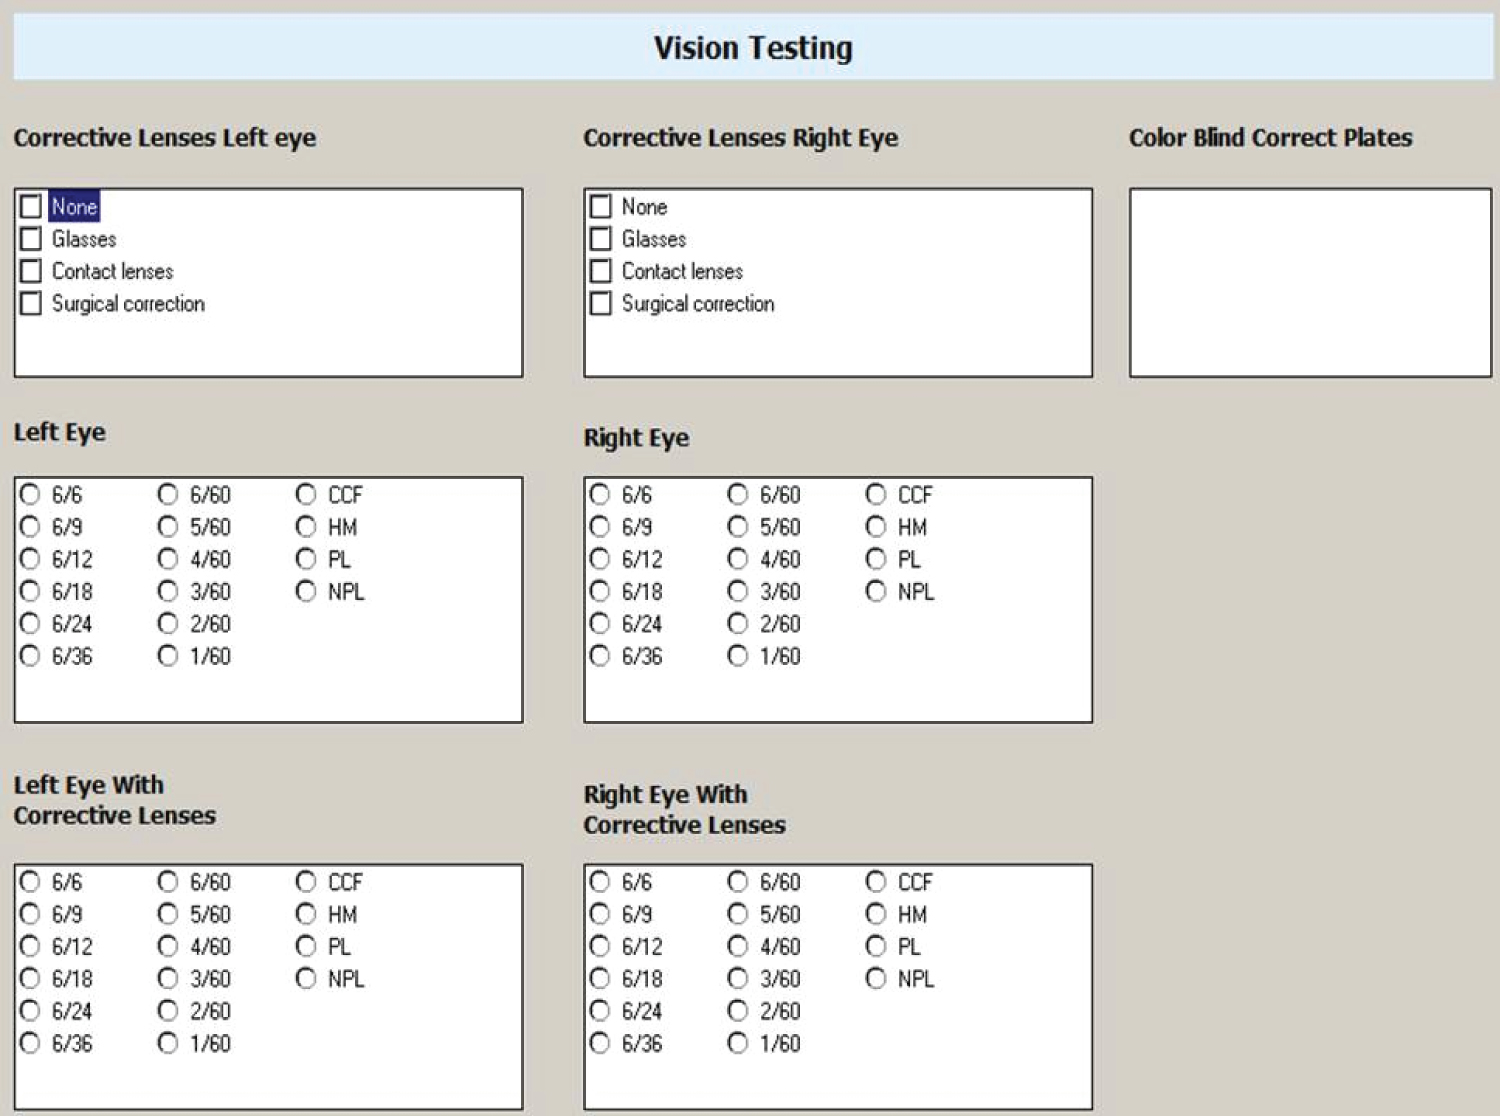Tick Contact lenses for the right eye
This screenshot has width=1500, height=1116.
point(601,271)
